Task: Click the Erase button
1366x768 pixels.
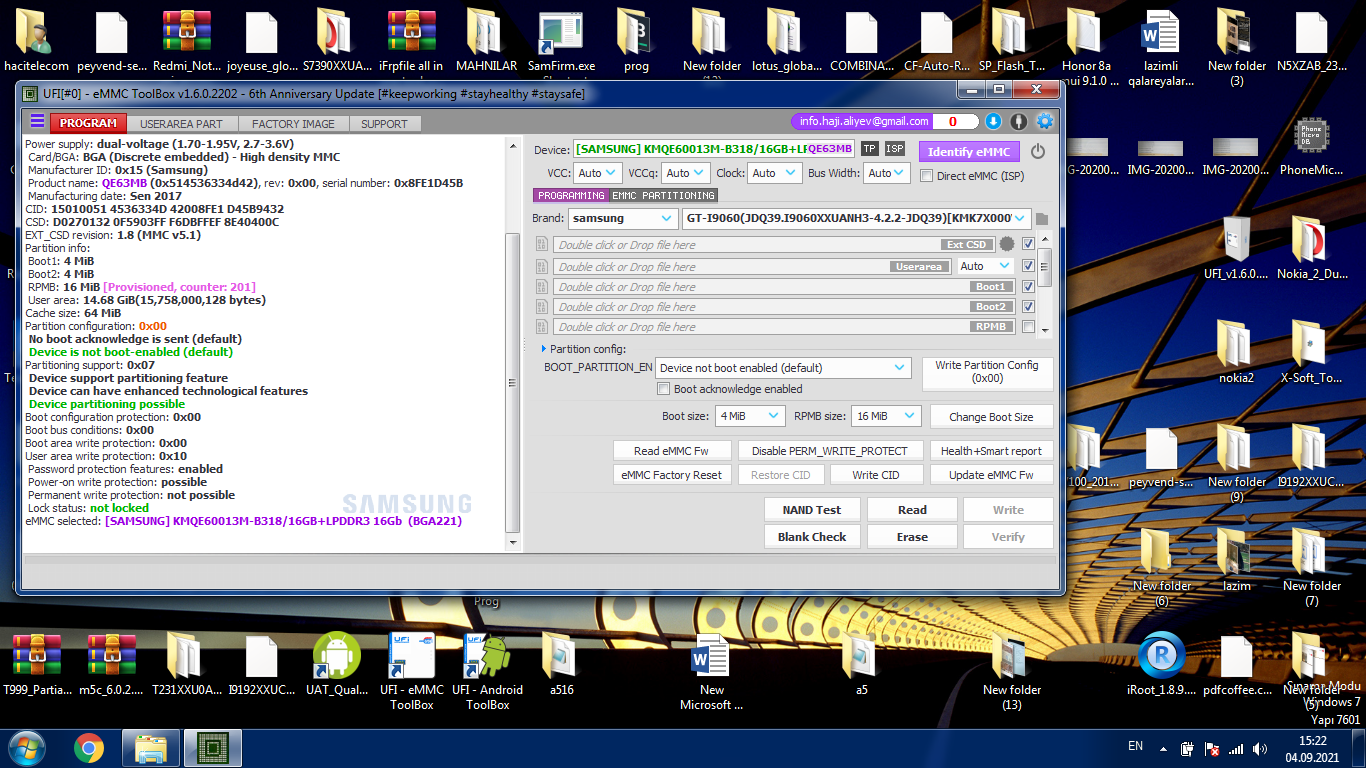Action: pyautogui.click(x=912, y=537)
